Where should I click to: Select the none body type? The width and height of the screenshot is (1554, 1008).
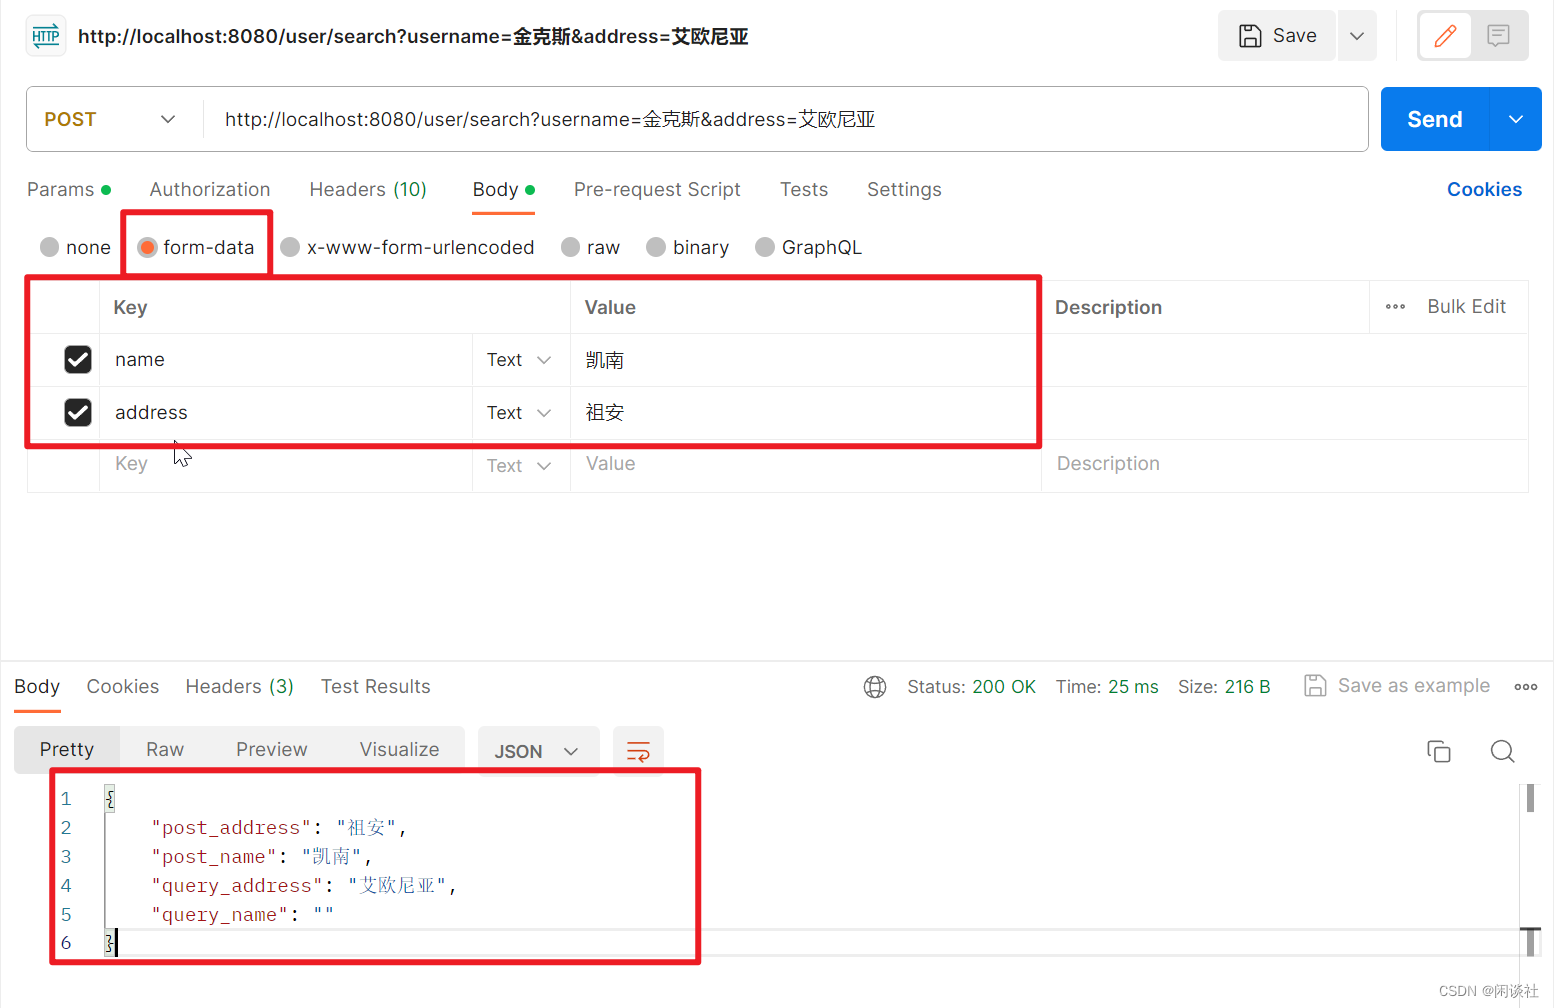[49, 247]
